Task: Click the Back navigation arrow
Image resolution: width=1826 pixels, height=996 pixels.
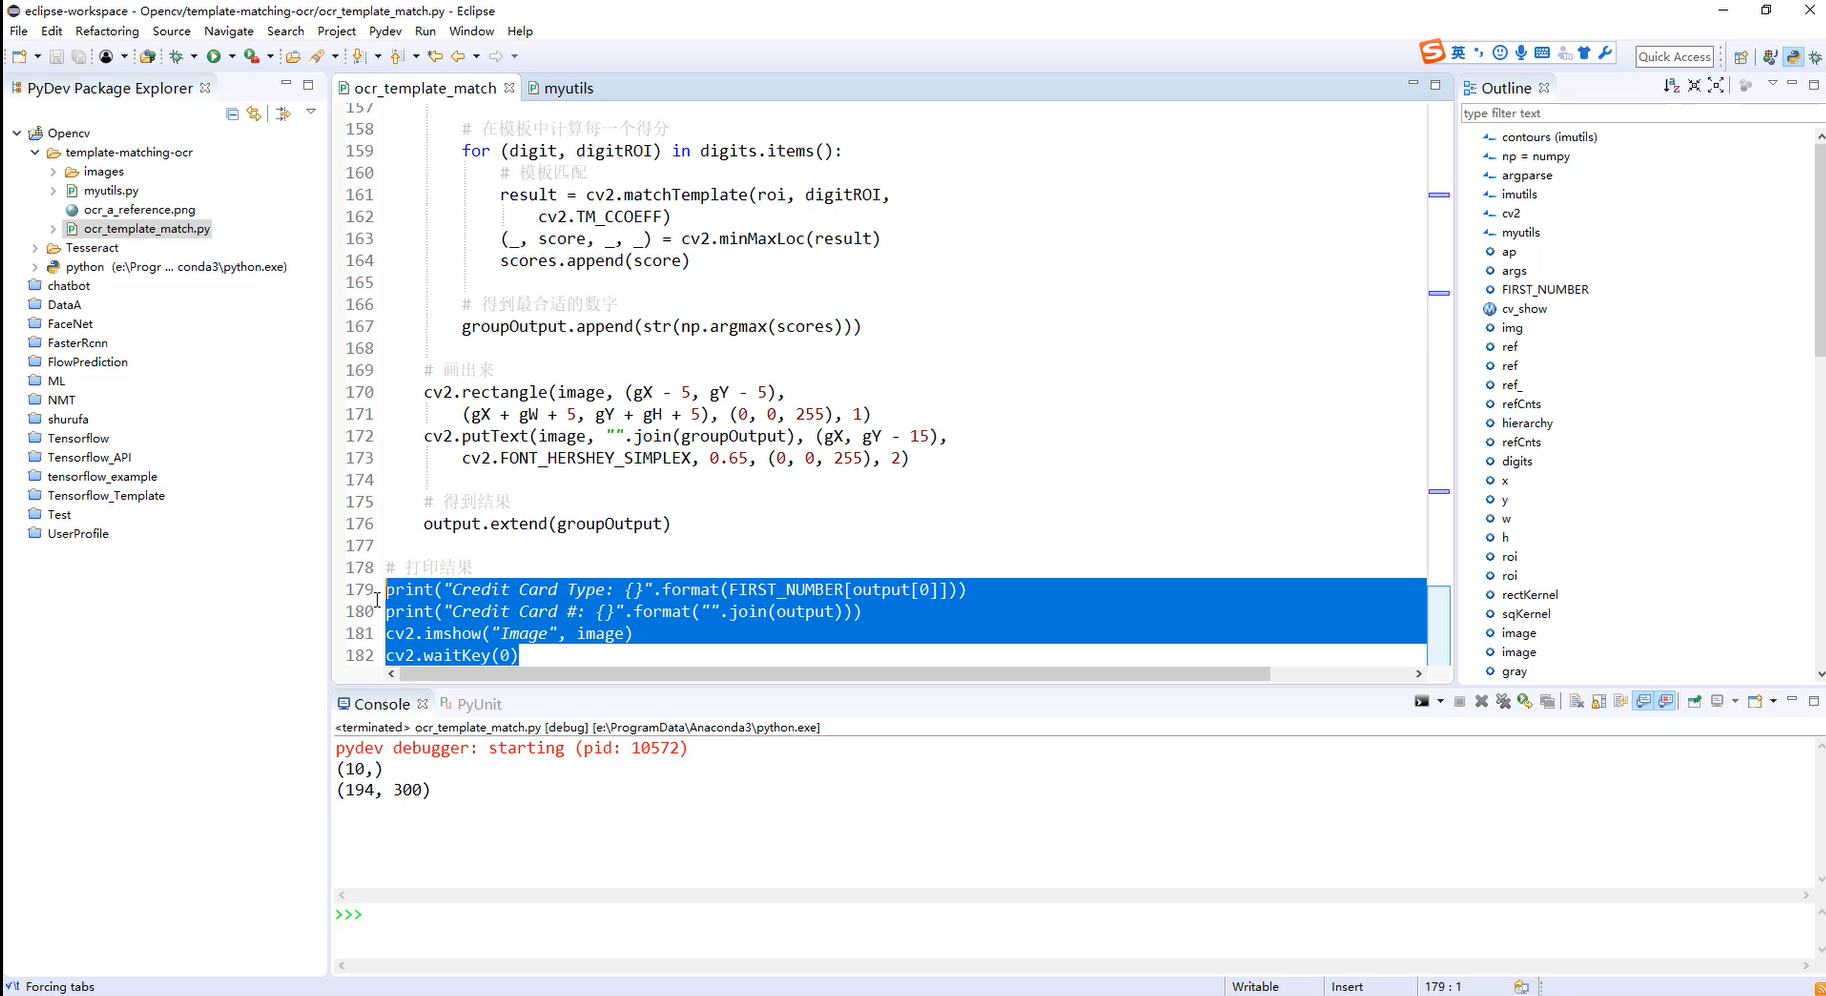Action: click(x=458, y=56)
